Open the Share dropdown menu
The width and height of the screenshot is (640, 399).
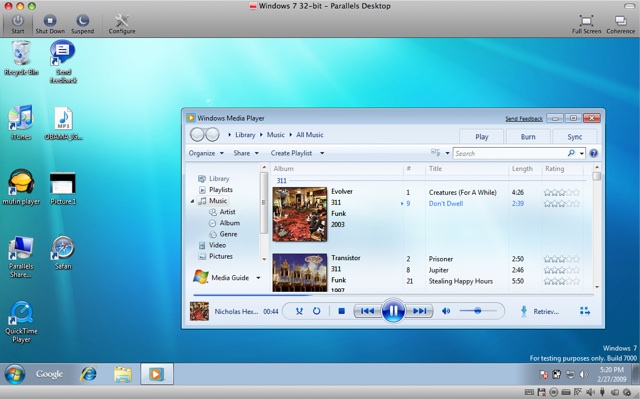pos(246,153)
